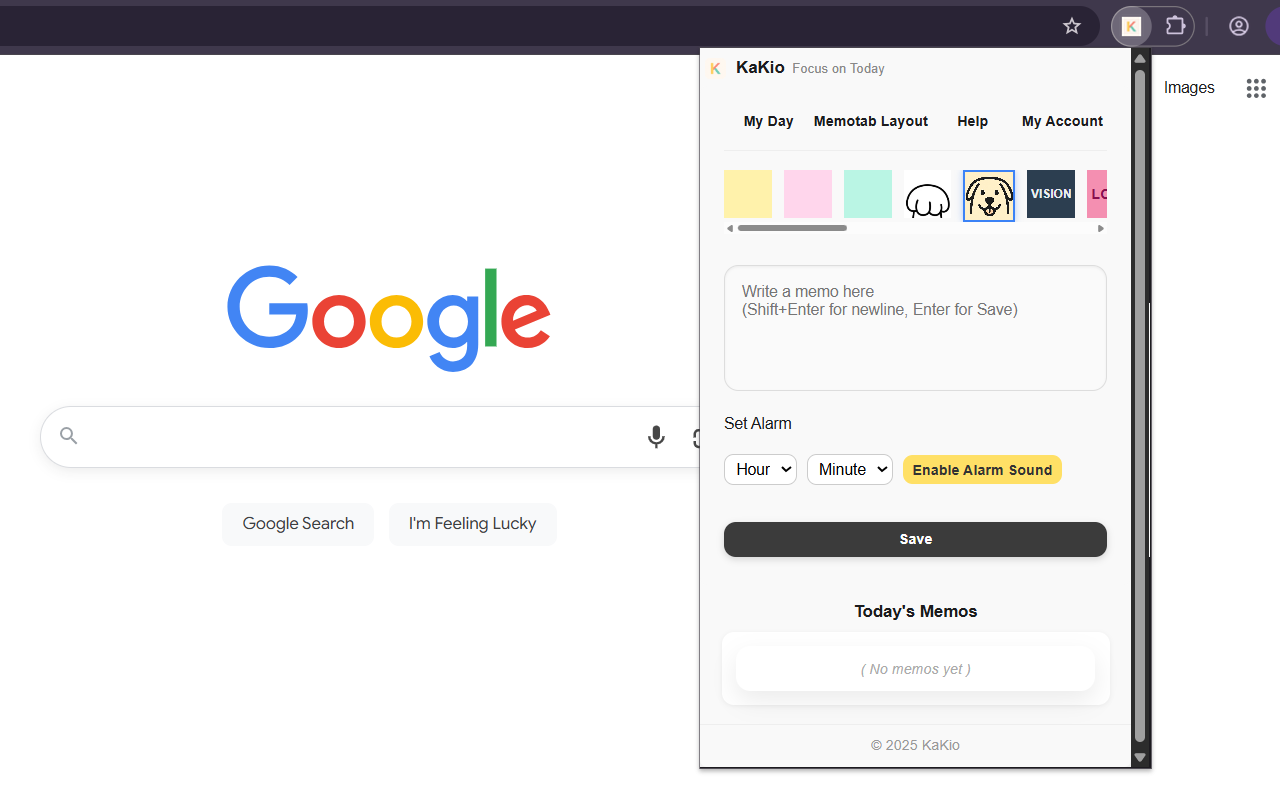The height and width of the screenshot is (800, 1280).
Task: Open the Minute dropdown
Action: point(849,470)
